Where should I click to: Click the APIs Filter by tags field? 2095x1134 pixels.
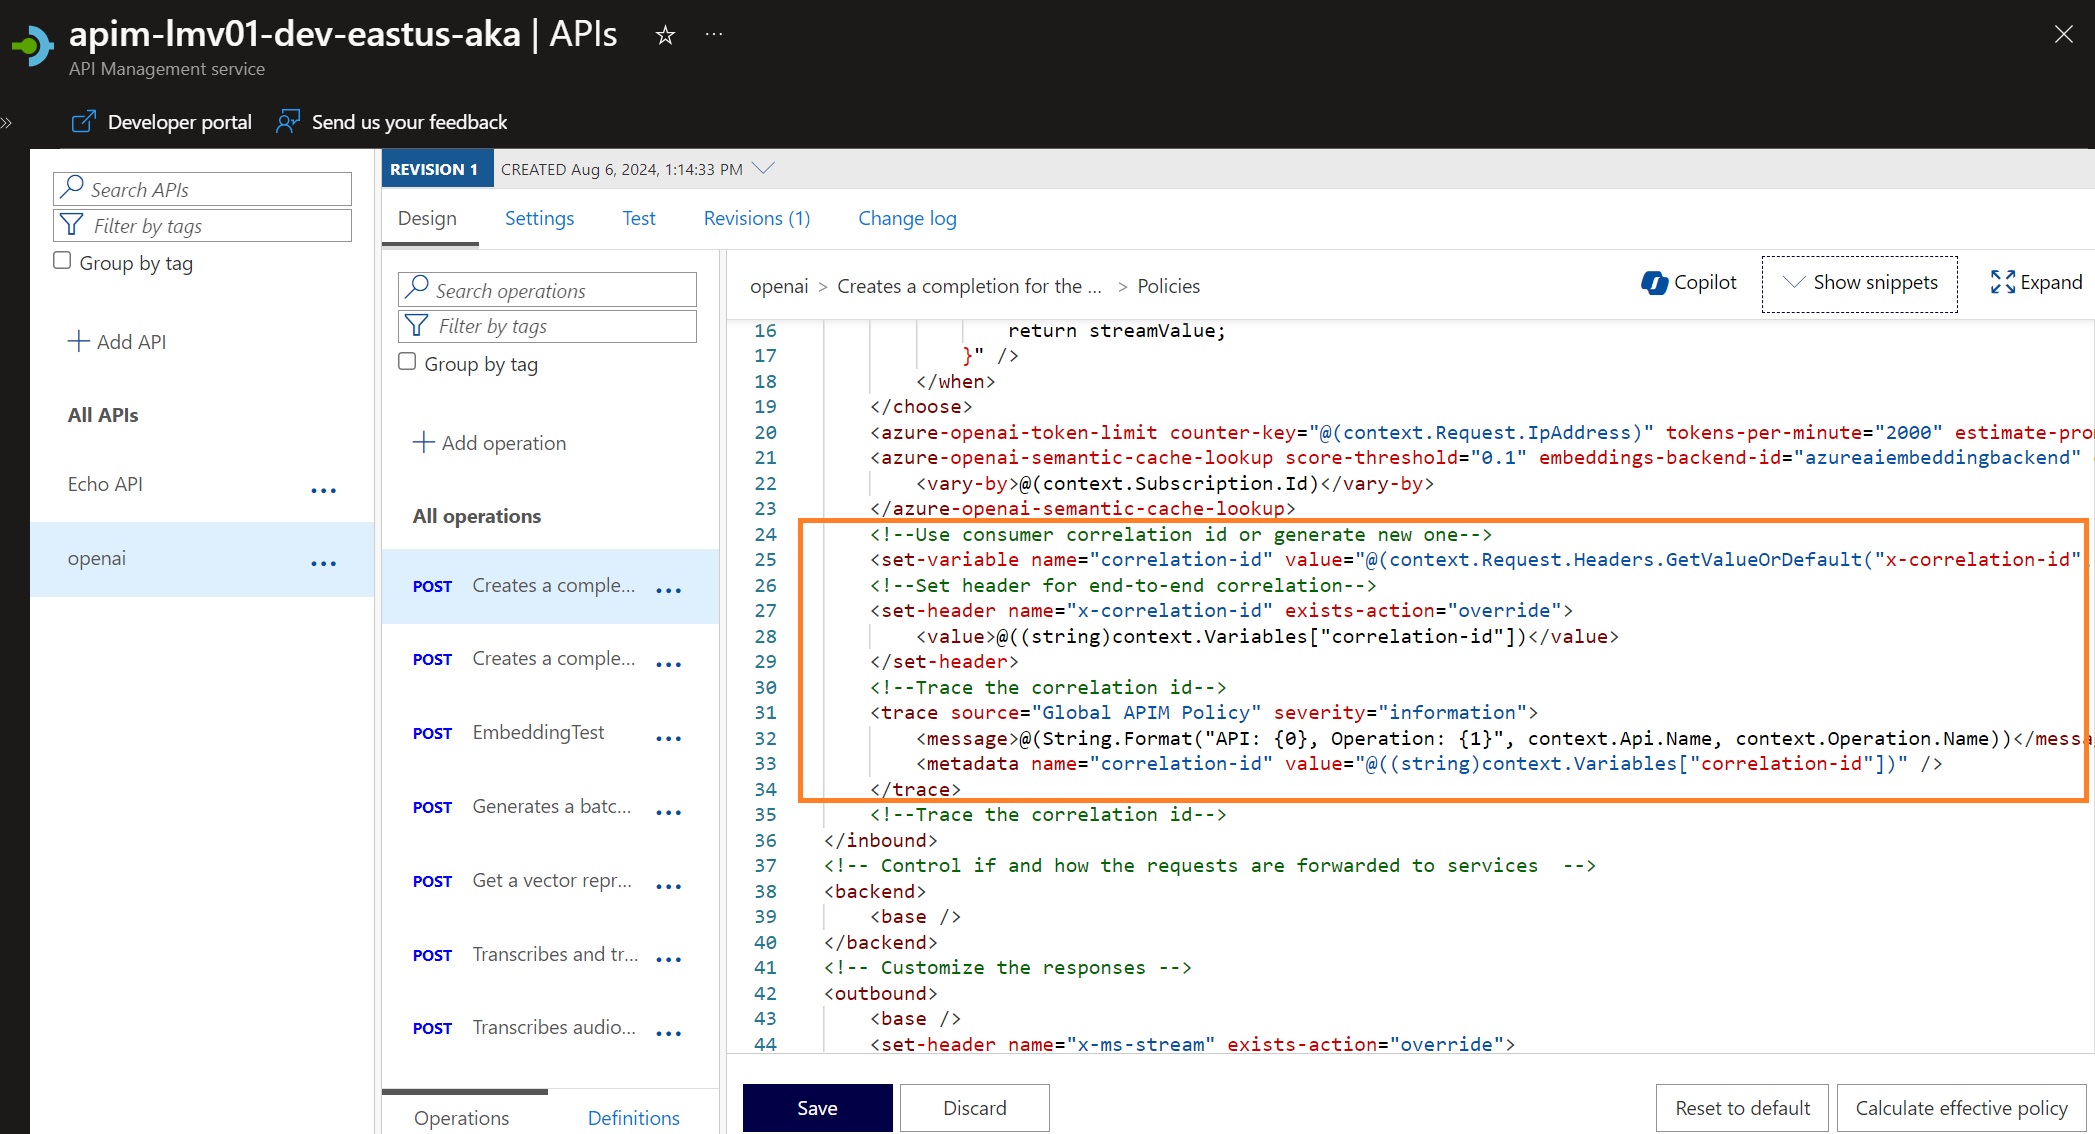tap(202, 225)
